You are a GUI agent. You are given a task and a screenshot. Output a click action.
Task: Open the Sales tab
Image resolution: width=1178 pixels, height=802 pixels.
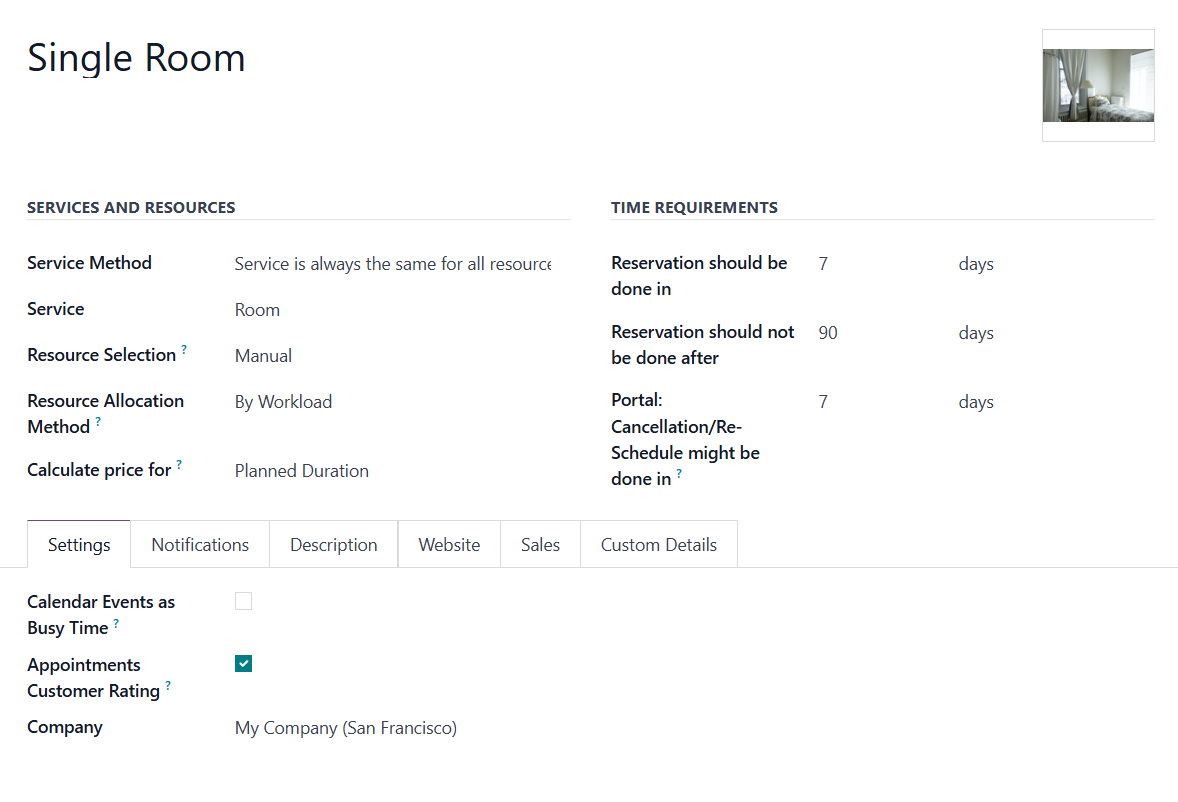coord(540,544)
